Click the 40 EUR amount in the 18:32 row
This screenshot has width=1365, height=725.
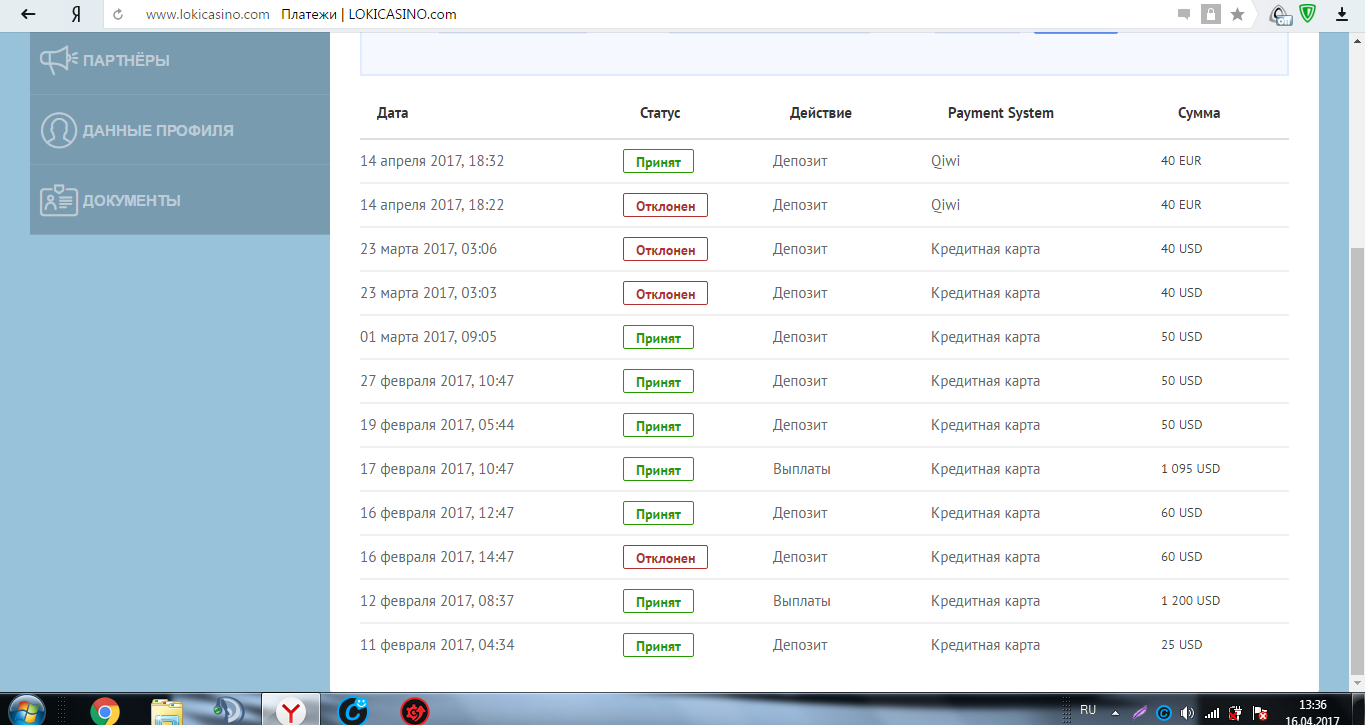[x=1181, y=161]
